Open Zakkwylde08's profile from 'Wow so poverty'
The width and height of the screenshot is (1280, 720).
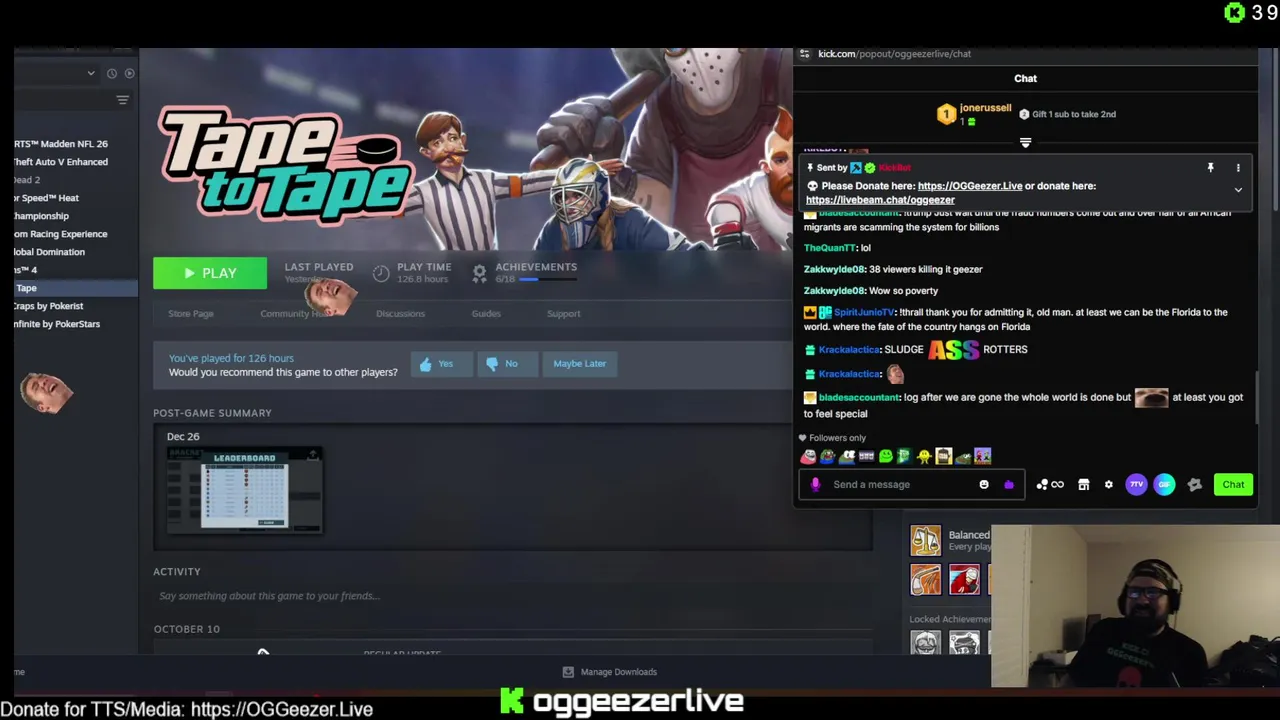(x=834, y=291)
